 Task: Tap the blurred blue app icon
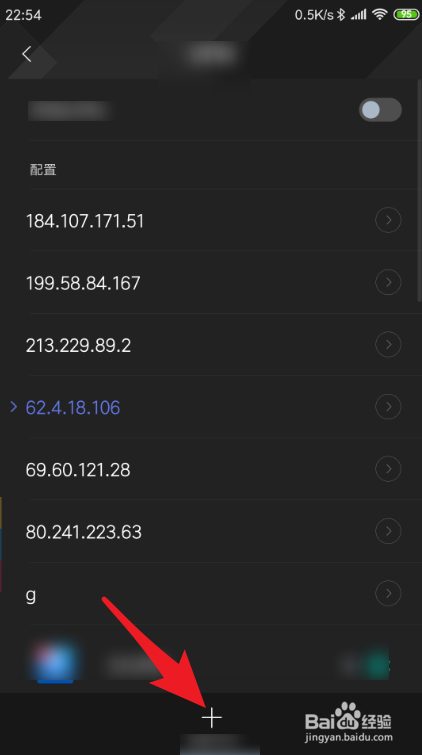pyautogui.click(x=54, y=661)
